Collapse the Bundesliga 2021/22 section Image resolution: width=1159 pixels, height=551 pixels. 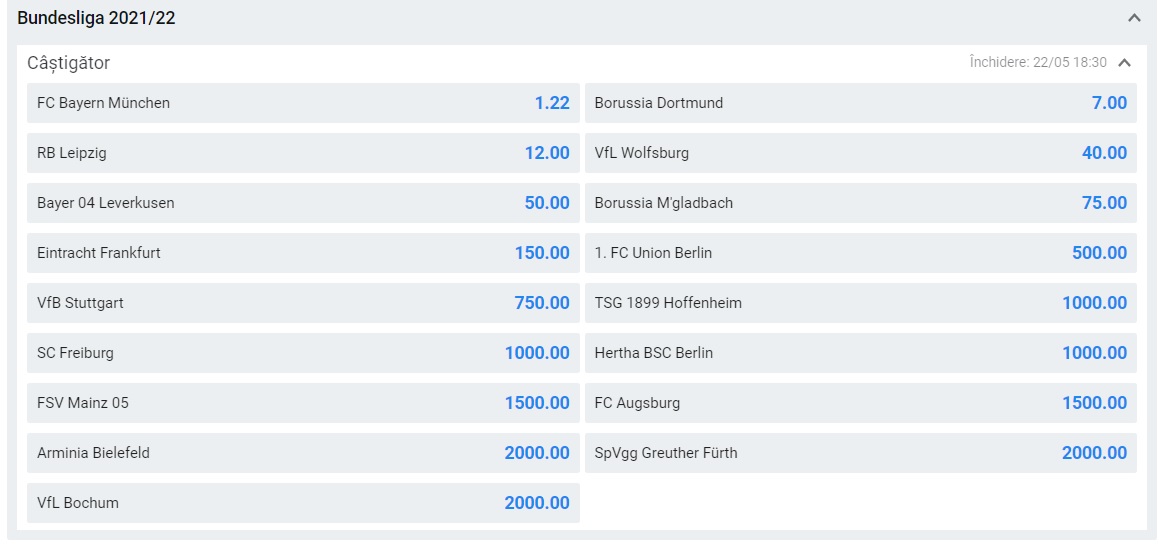tap(1133, 18)
